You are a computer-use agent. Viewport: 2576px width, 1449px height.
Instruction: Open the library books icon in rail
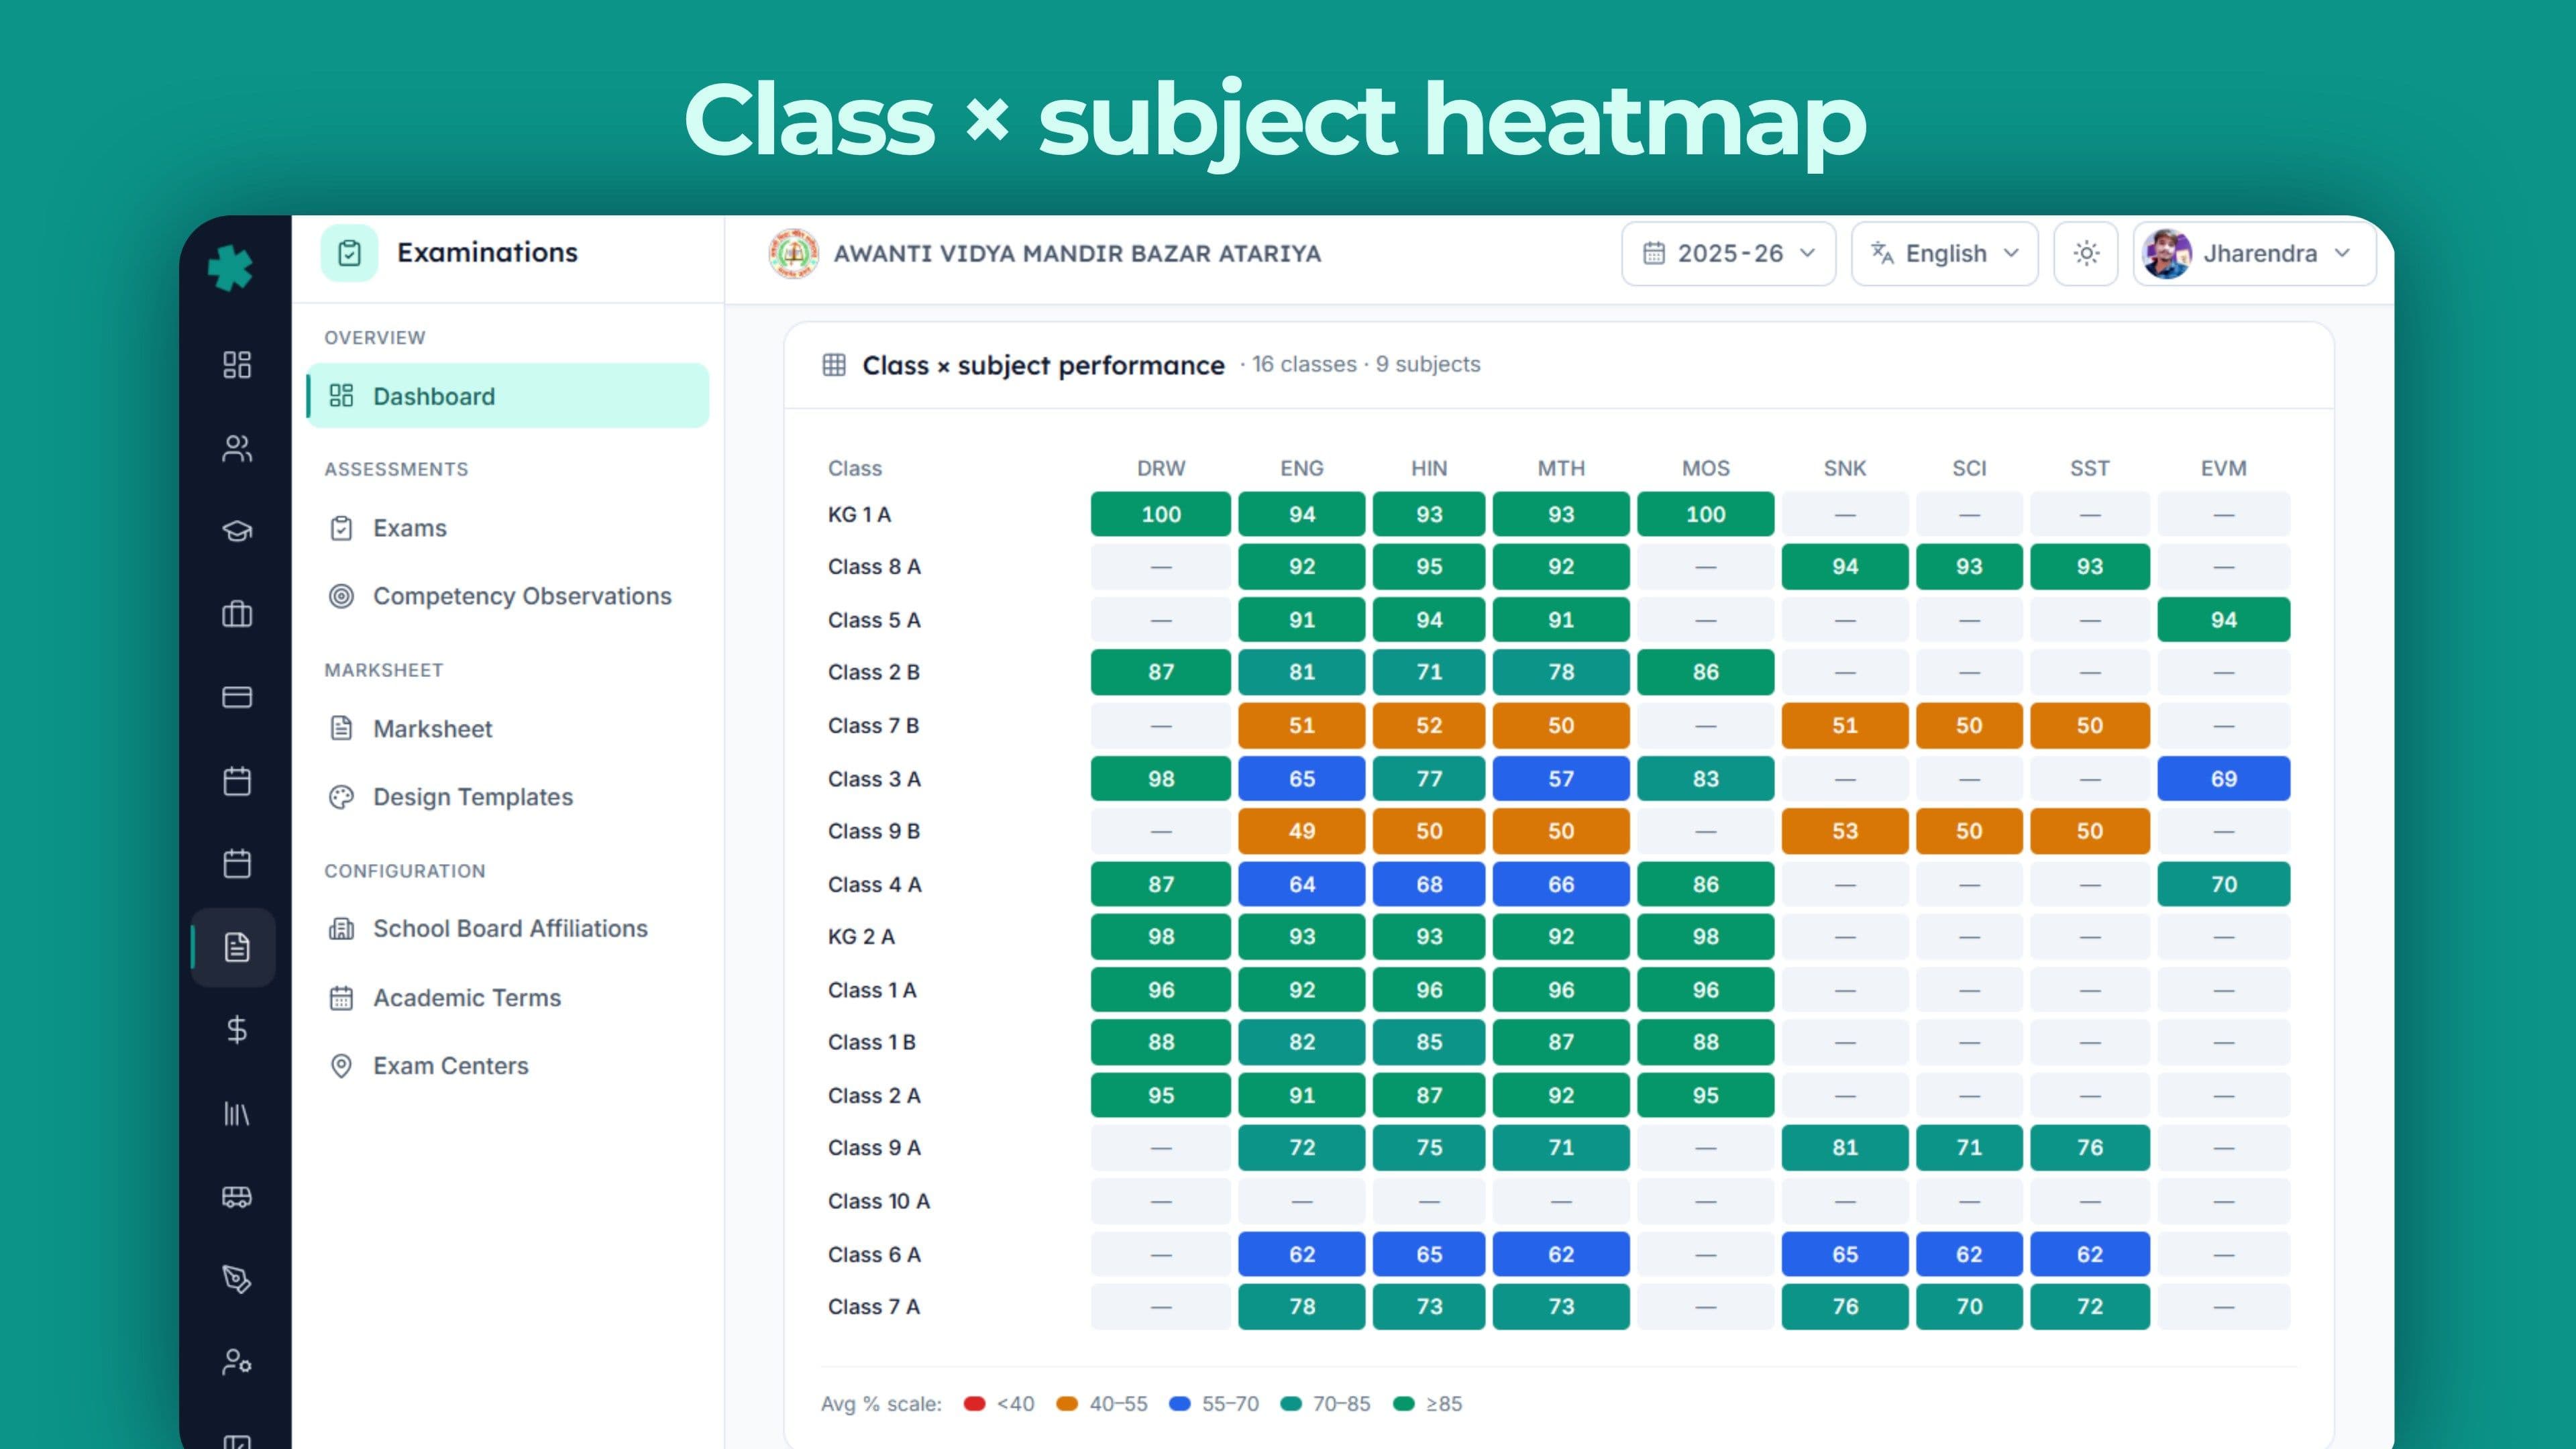(x=237, y=1113)
